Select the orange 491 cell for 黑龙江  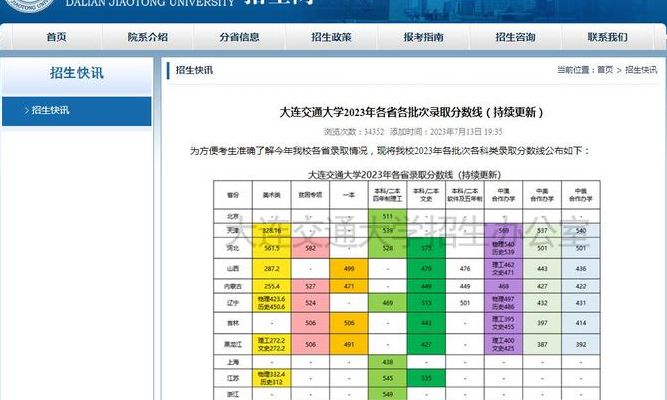349,344
